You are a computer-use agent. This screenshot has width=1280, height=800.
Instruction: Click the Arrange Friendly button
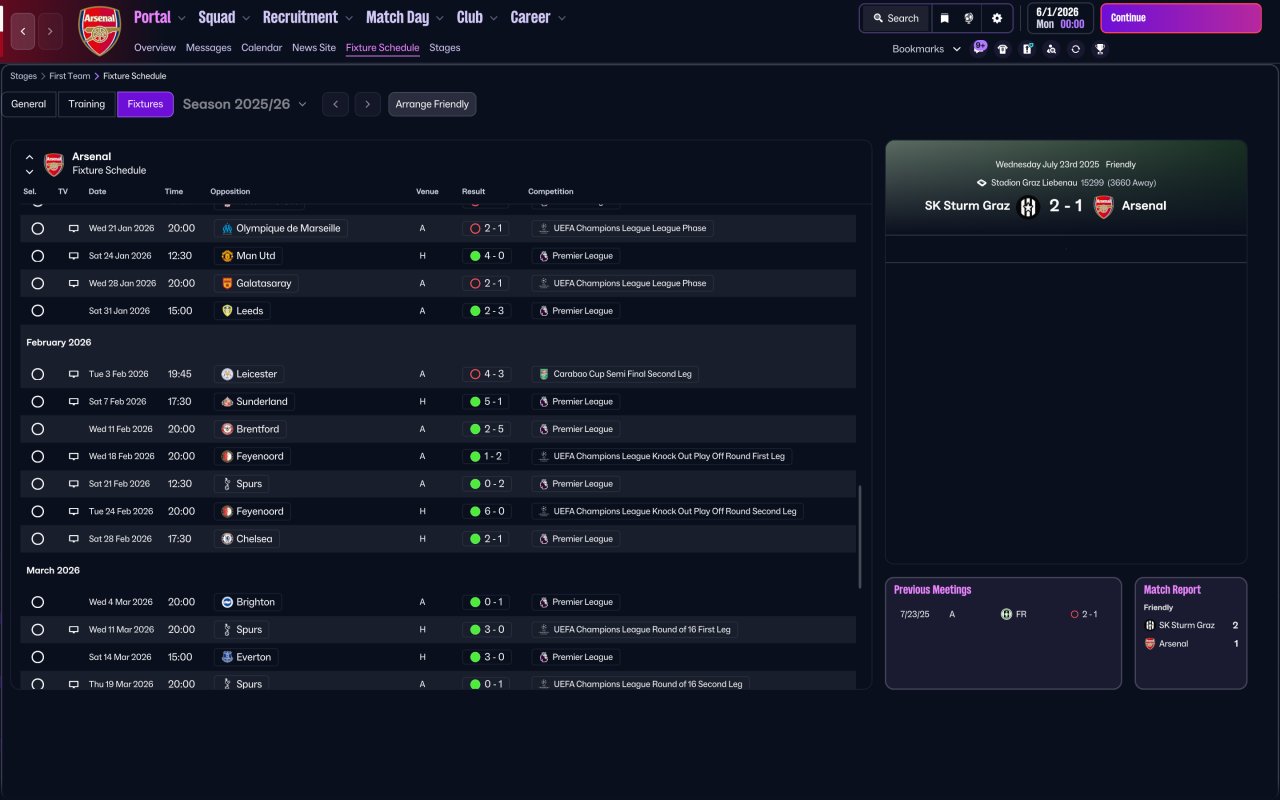pos(432,104)
